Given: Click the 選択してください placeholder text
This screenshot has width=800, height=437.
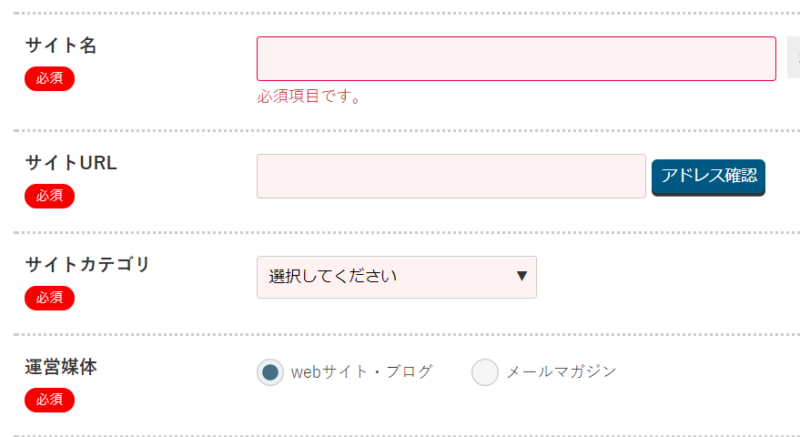Looking at the screenshot, I should tap(333, 277).
